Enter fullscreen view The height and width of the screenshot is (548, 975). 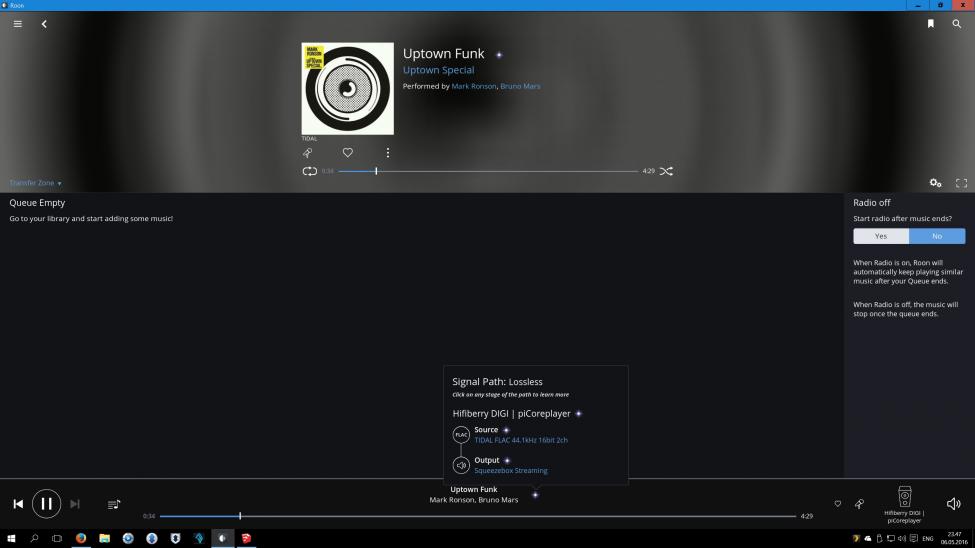tap(961, 183)
